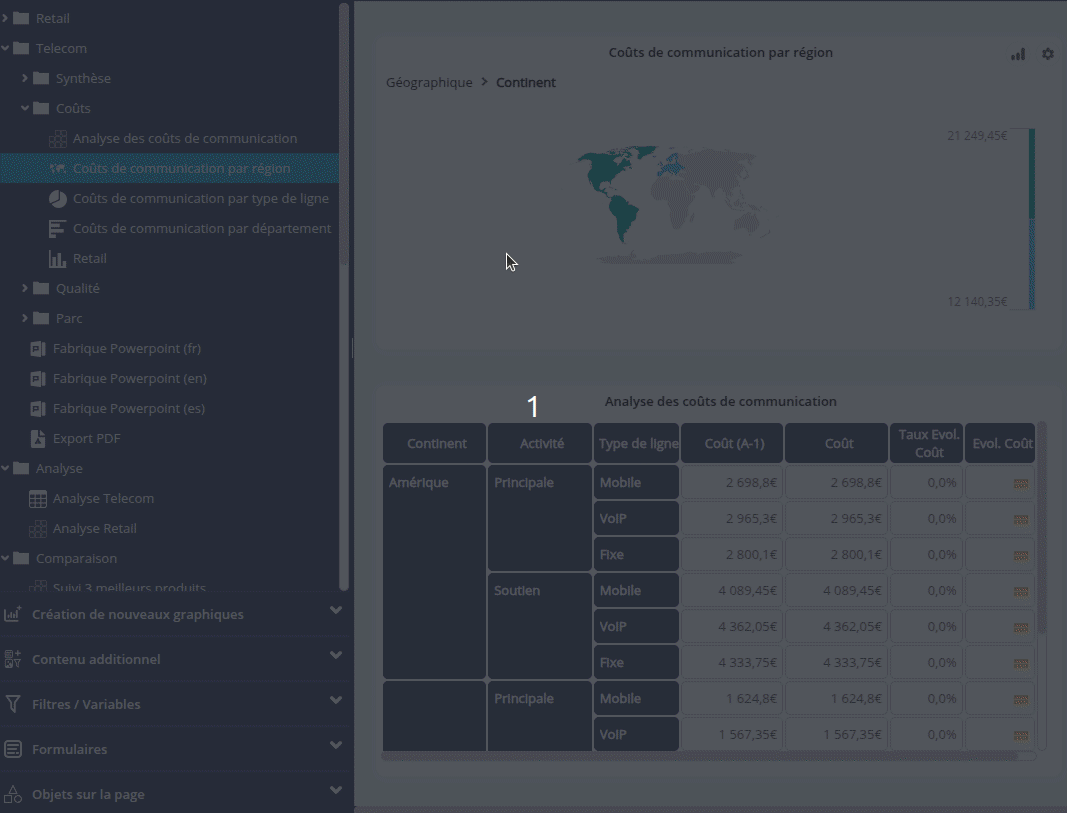This screenshot has height=813, width=1067.
Task: Open the settings gear for the chart
Action: click(x=1048, y=54)
